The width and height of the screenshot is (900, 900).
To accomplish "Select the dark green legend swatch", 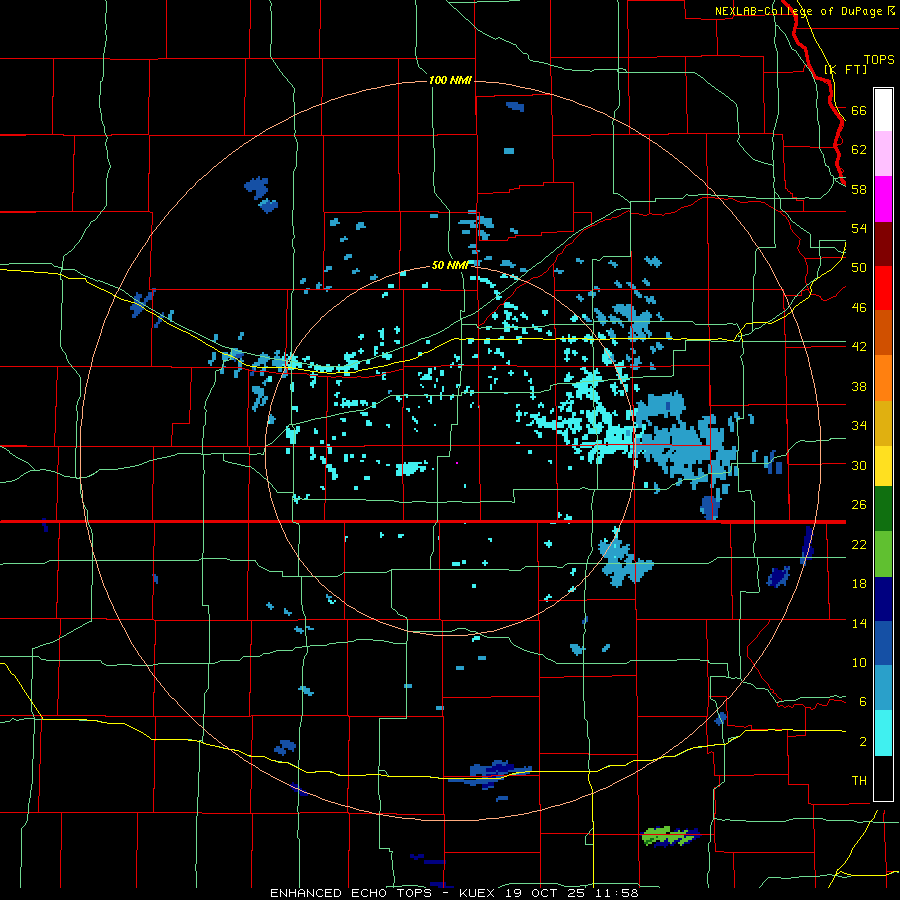I will (883, 509).
